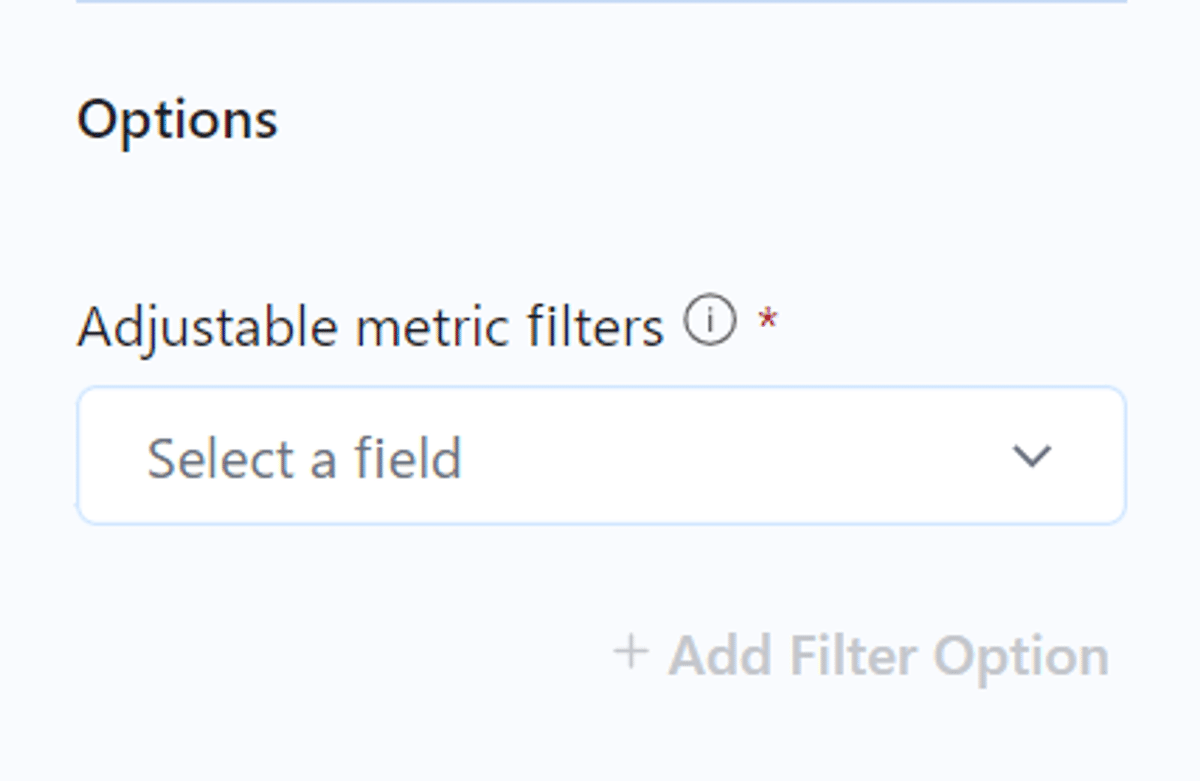This screenshot has width=1200, height=781.
Task: Click the bottom border line of the input above Options
Action: click(x=602, y=1)
